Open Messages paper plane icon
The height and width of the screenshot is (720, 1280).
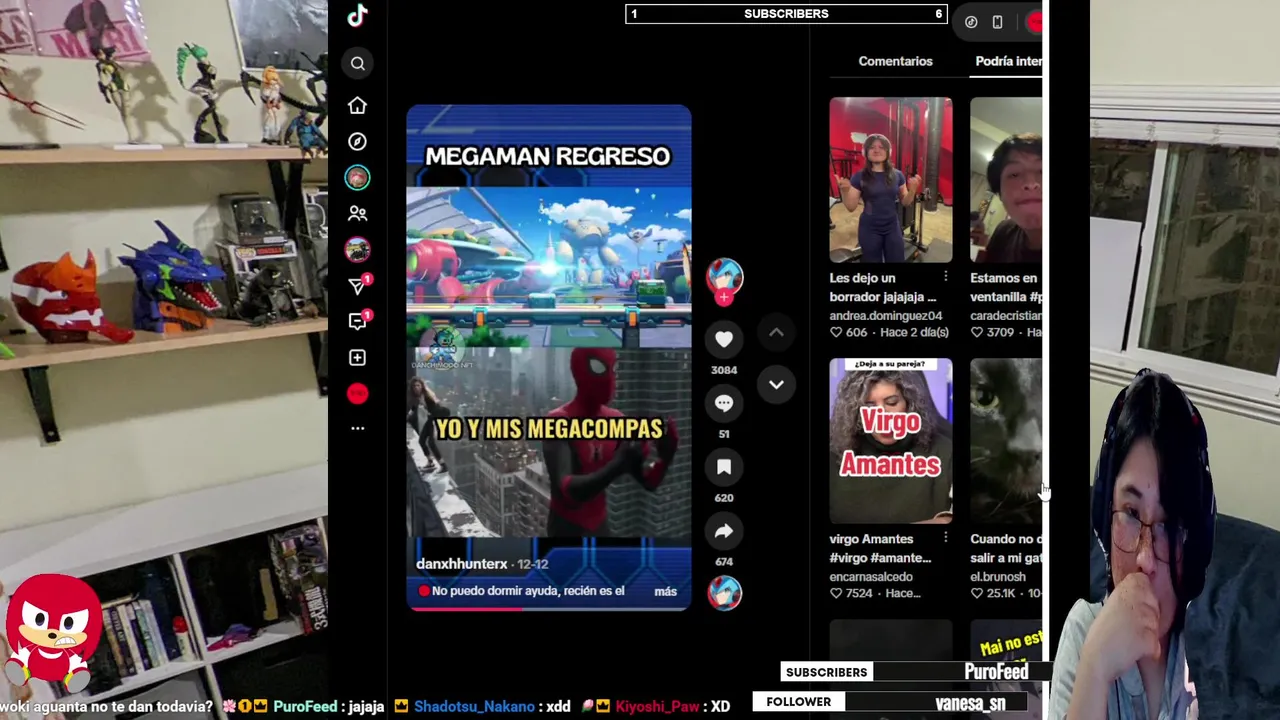[x=357, y=286]
